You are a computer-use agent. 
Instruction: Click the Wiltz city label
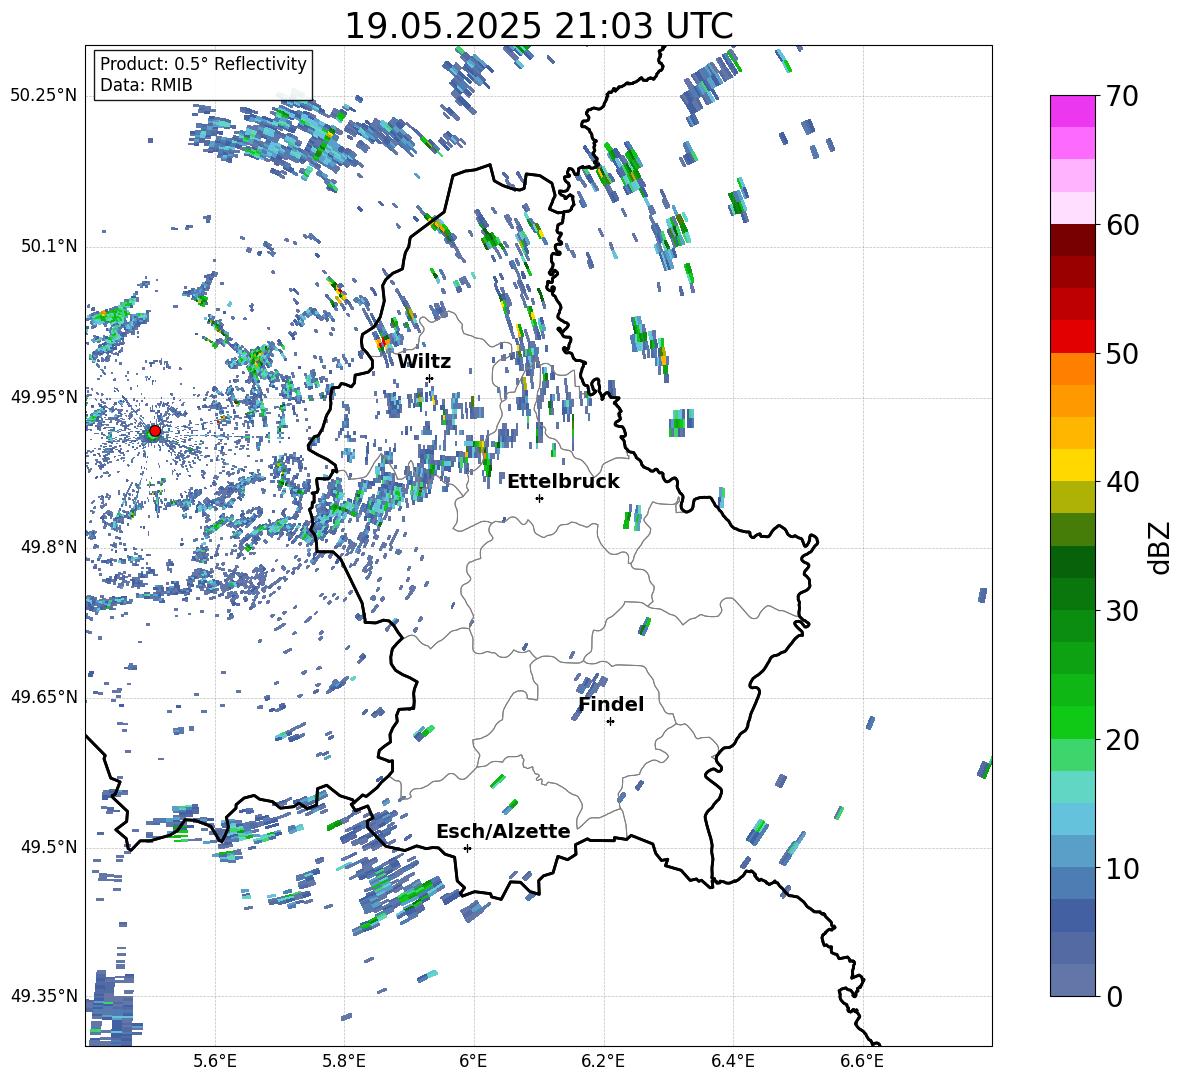pyautogui.click(x=424, y=362)
